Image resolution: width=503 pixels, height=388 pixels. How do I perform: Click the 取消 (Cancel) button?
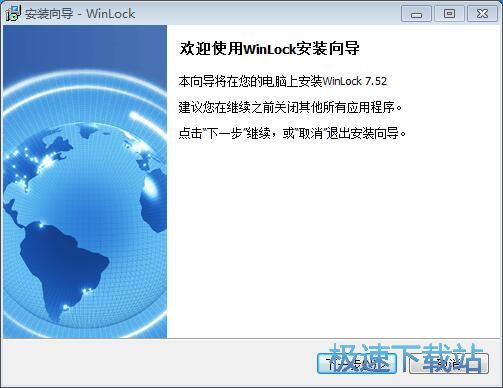click(449, 363)
